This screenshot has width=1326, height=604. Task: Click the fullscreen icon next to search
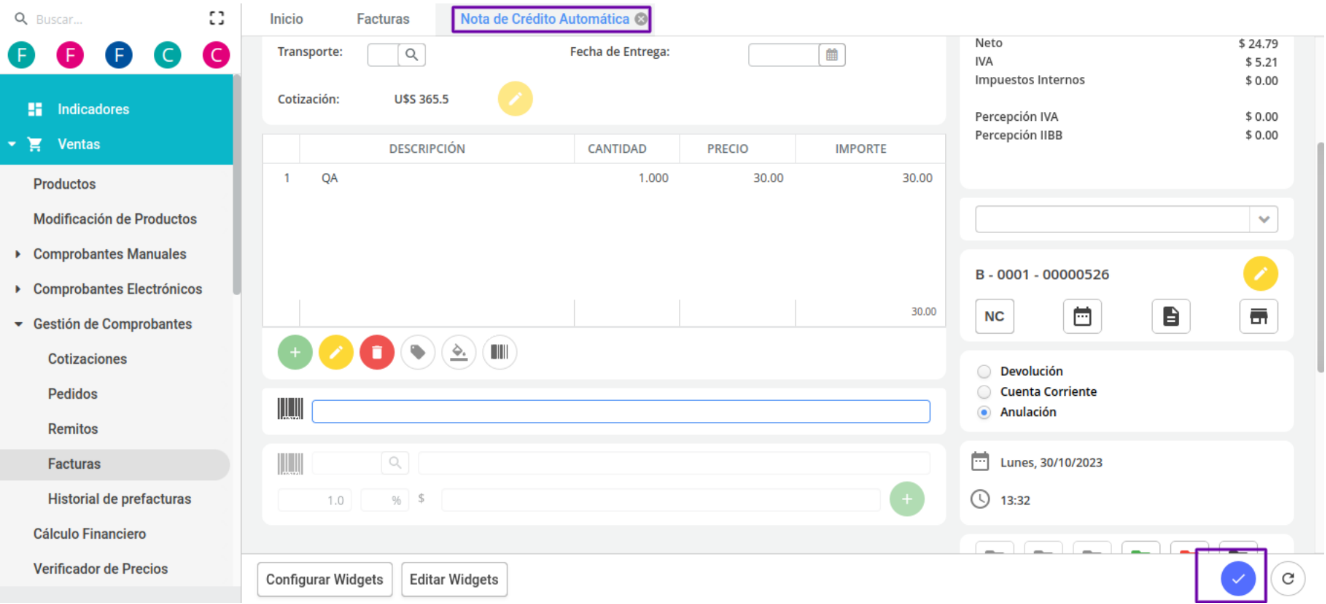[217, 18]
